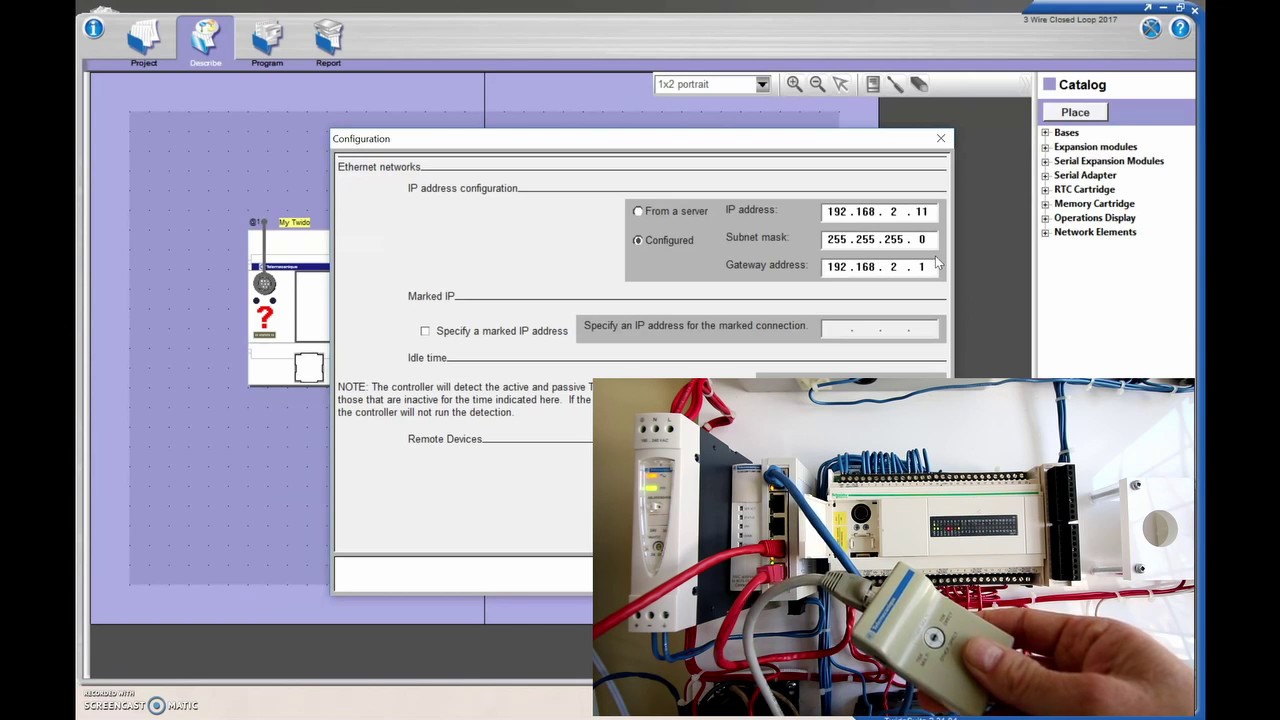Viewport: 1280px width, 720px height.
Task: Click the dark eraser block toolbar icon
Action: coord(919,84)
